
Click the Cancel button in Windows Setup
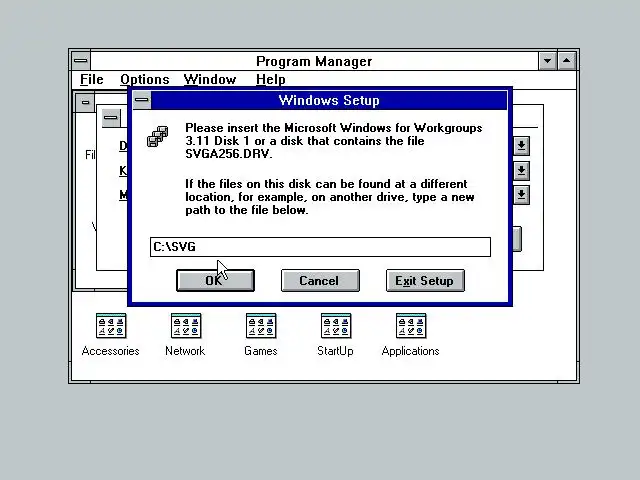pos(320,280)
